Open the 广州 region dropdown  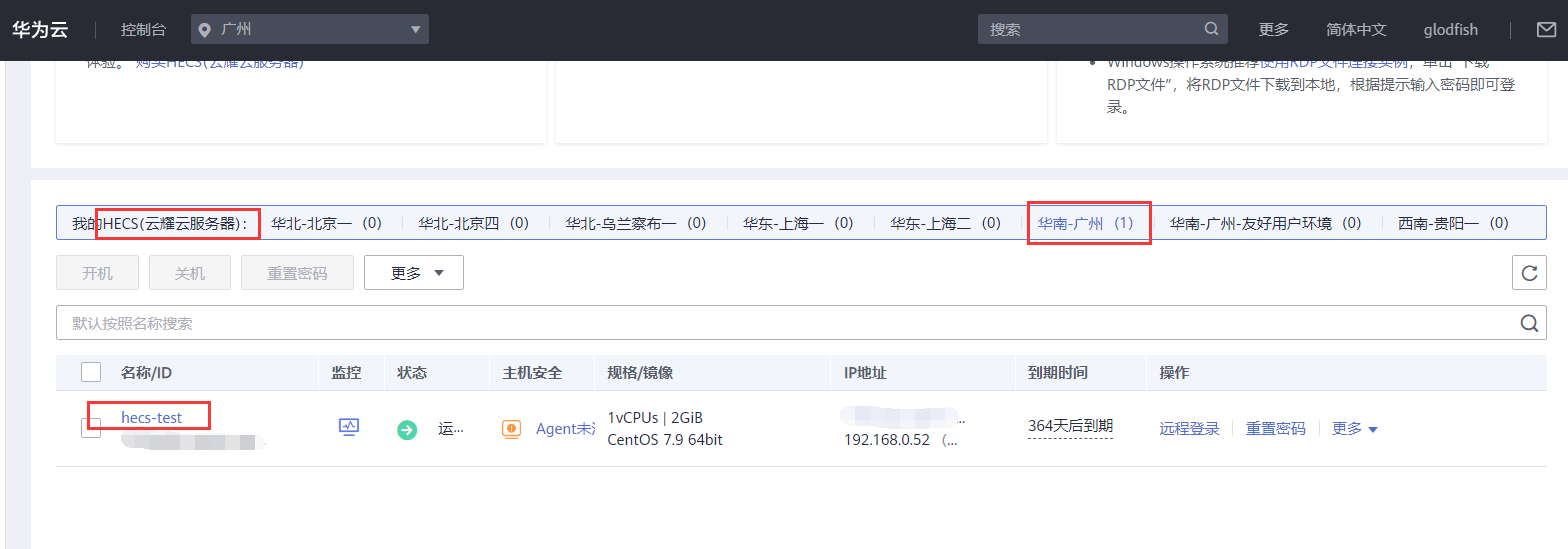[x=310, y=29]
